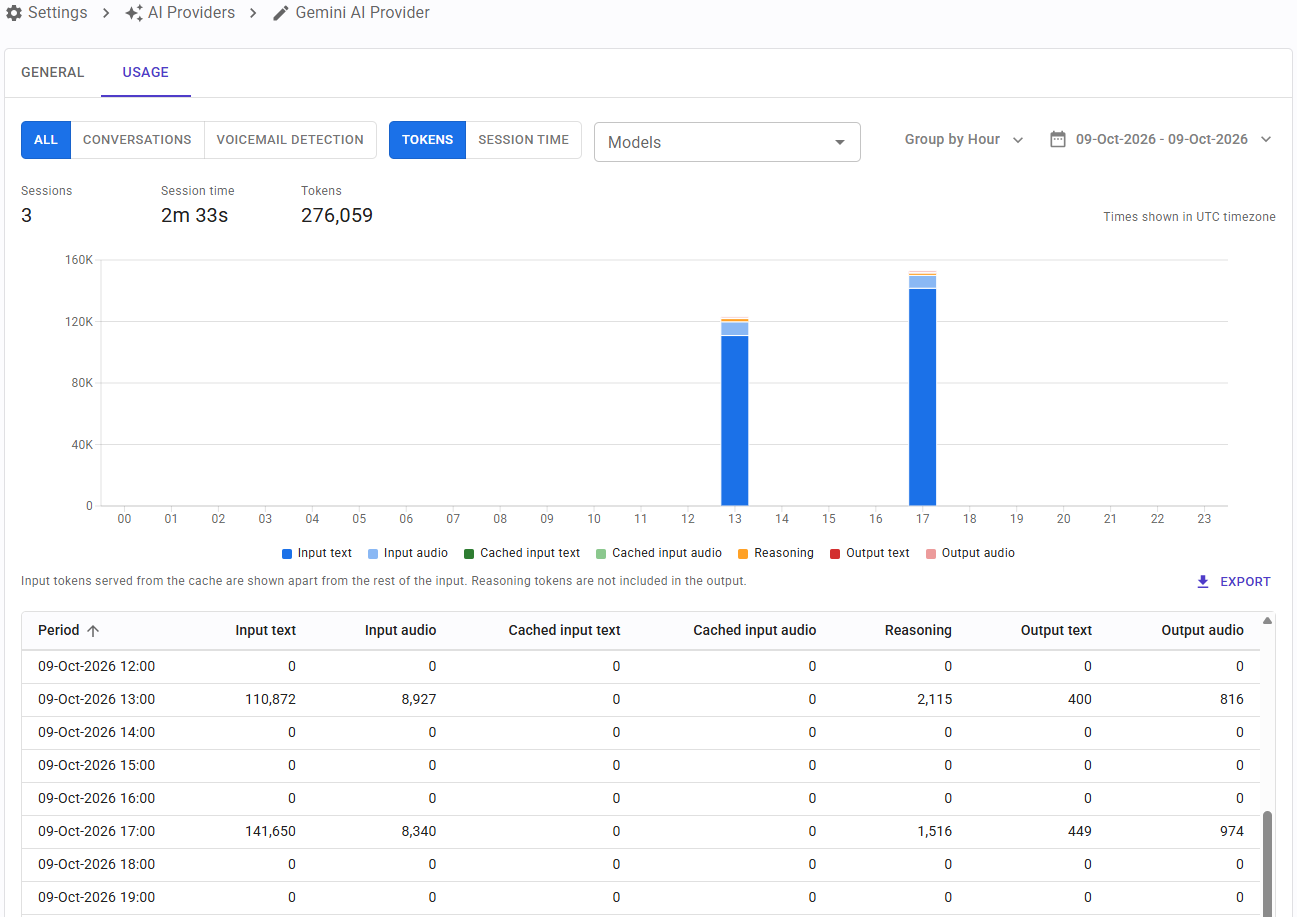1297x917 pixels.
Task: Click the Reasoning column header
Action: tap(918, 631)
